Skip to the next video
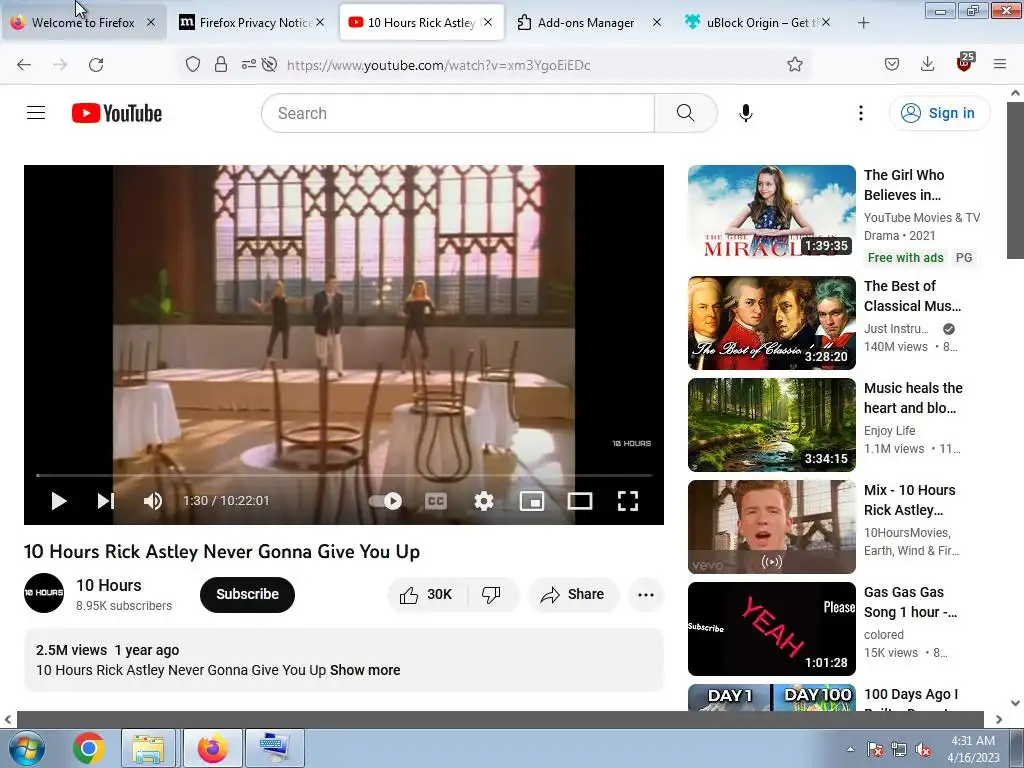The width and height of the screenshot is (1024, 768). pyautogui.click(x=106, y=501)
